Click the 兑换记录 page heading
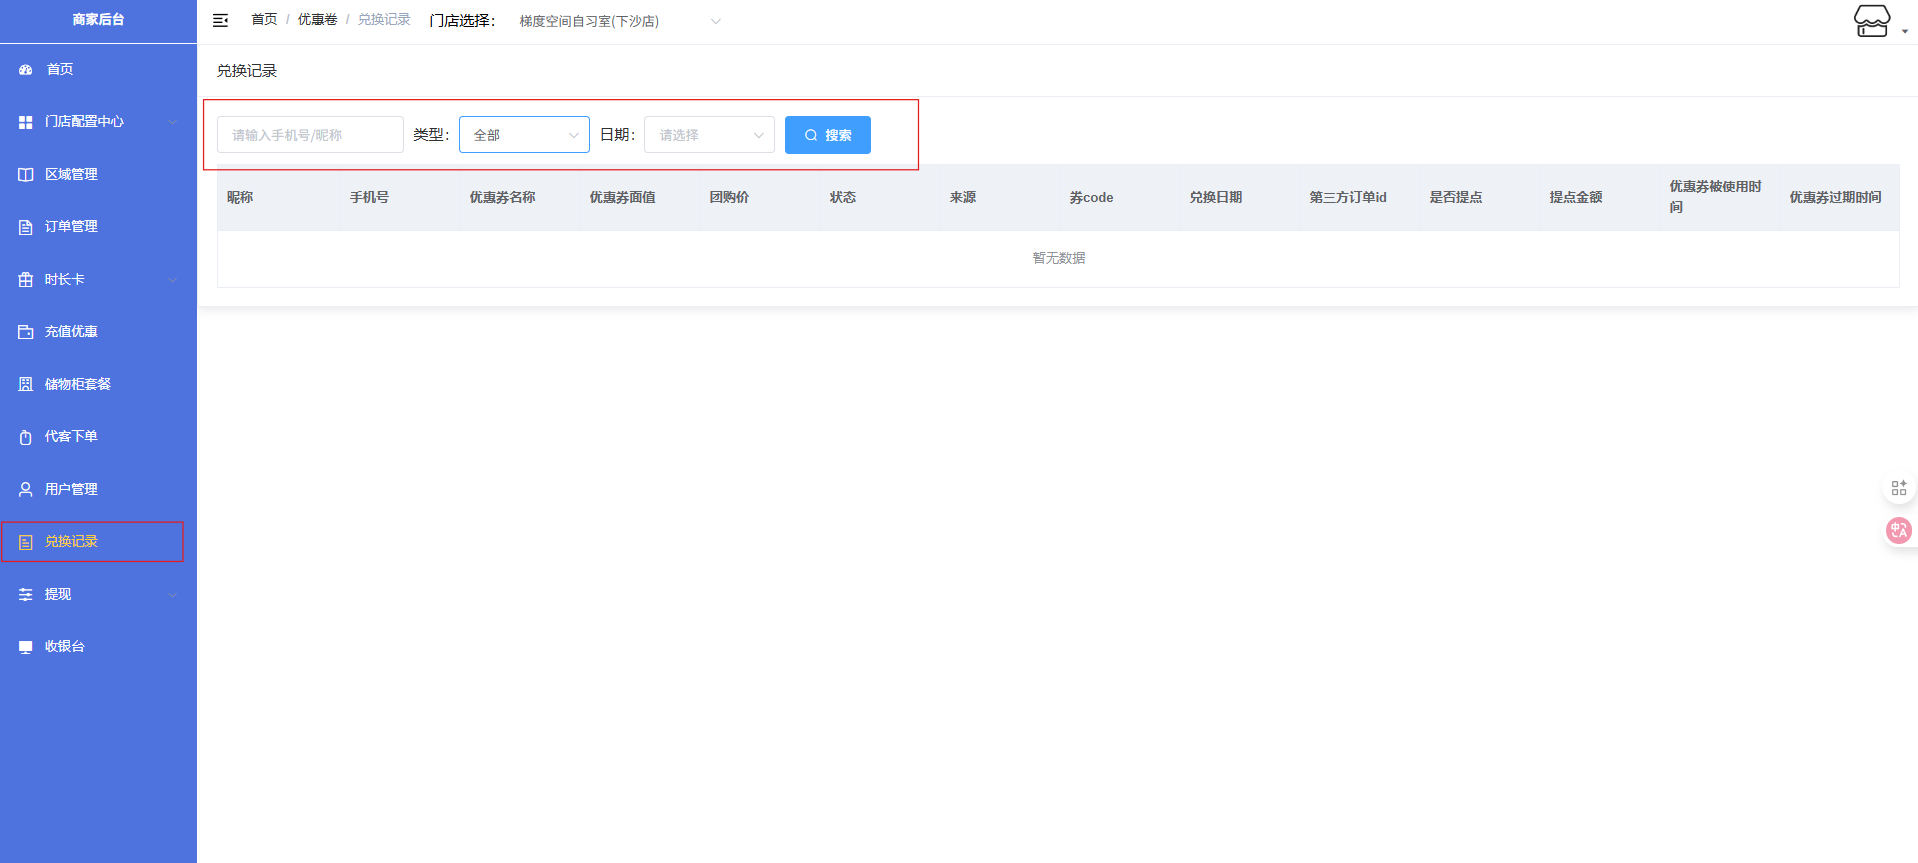The image size is (1918, 863). [247, 71]
